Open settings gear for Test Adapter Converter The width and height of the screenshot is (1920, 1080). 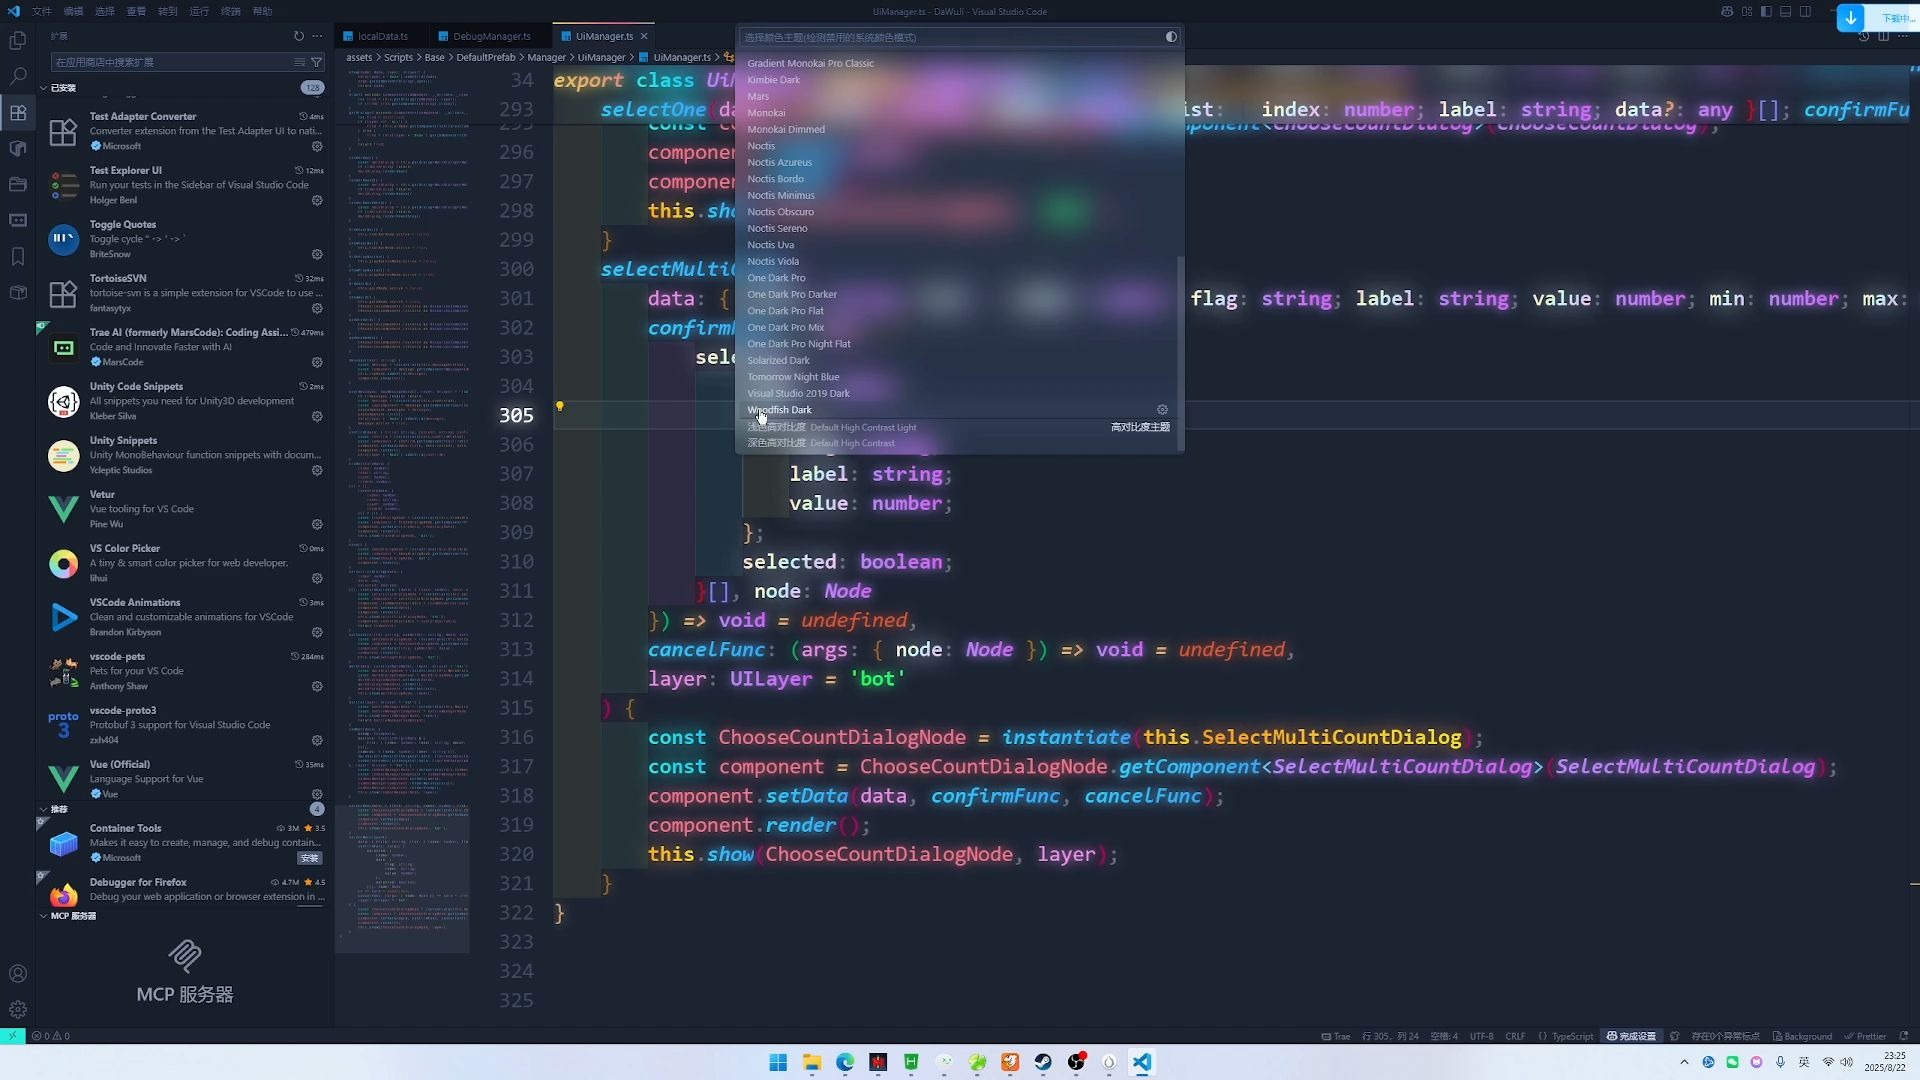317,146
